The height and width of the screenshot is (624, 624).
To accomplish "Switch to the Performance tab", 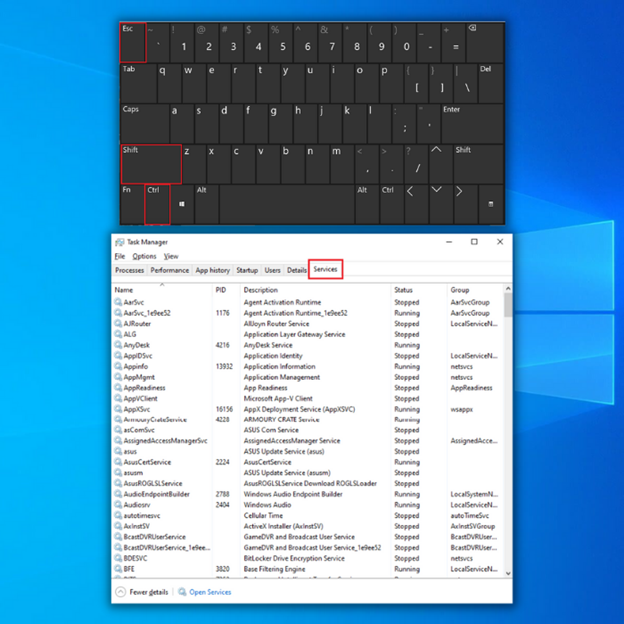I will click(x=170, y=270).
